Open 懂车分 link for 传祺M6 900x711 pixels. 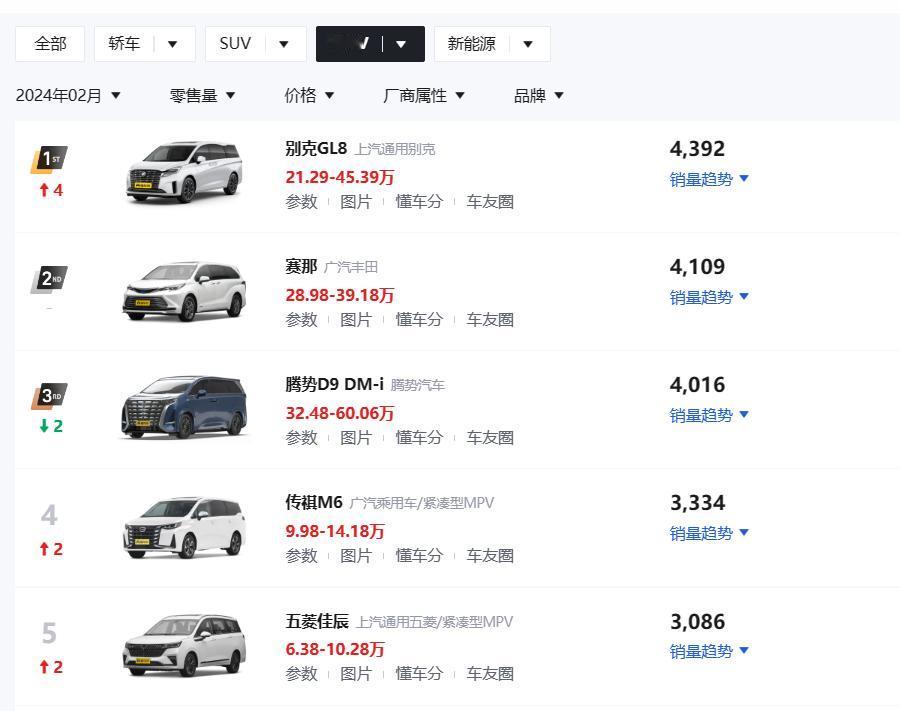tap(419, 555)
